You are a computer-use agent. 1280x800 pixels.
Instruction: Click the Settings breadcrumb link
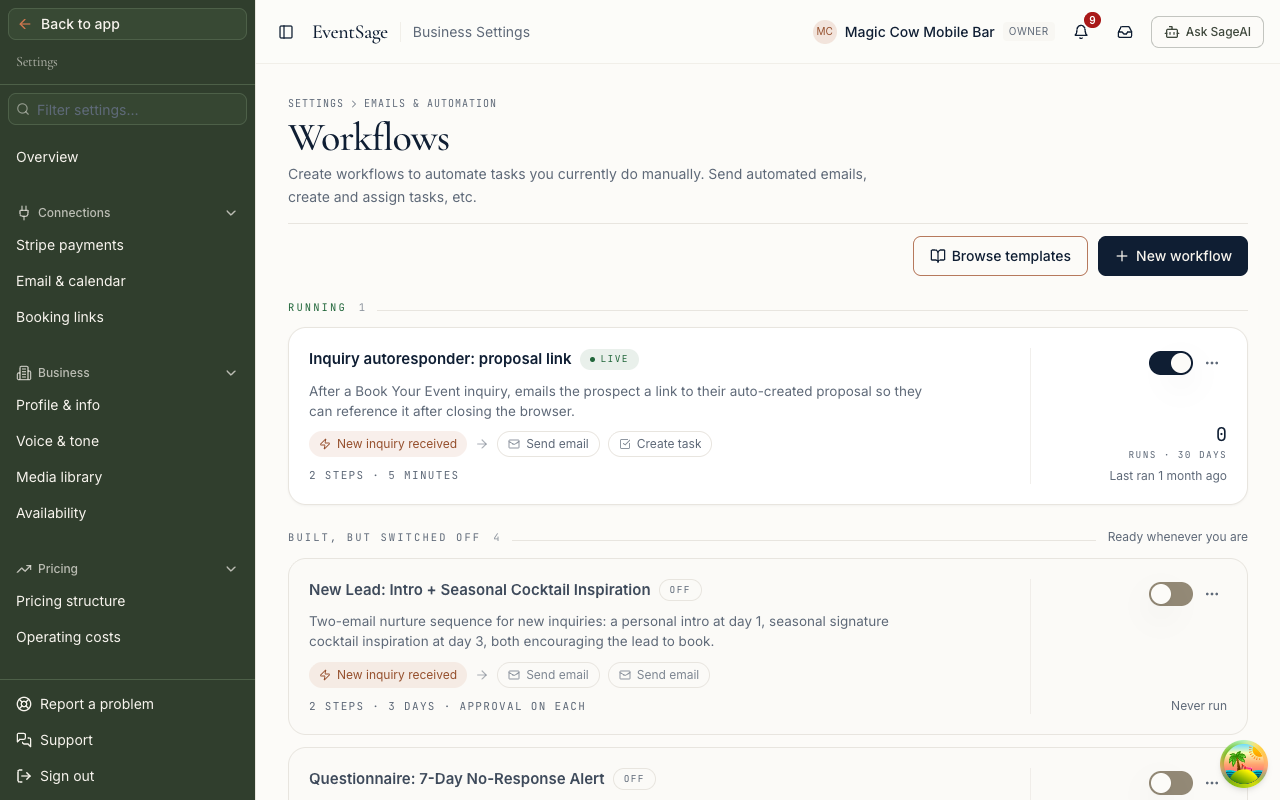316,103
